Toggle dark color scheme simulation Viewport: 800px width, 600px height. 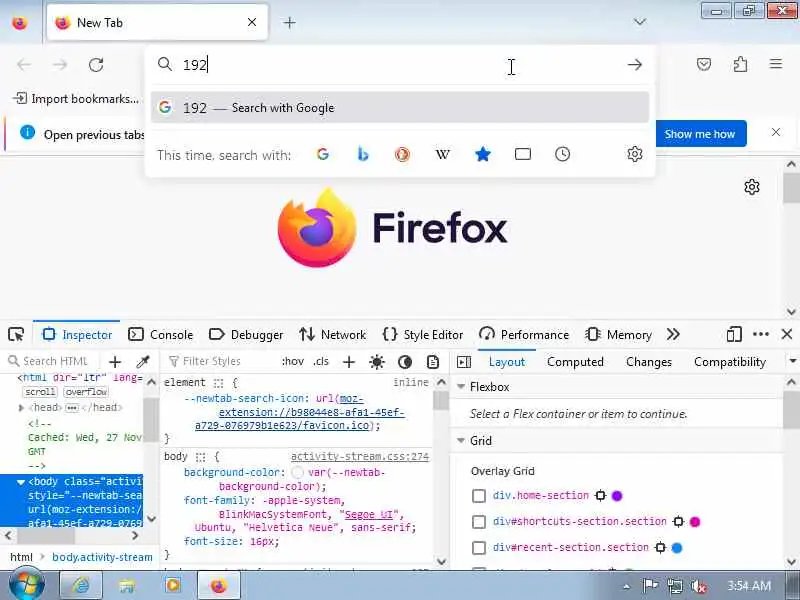[405, 362]
